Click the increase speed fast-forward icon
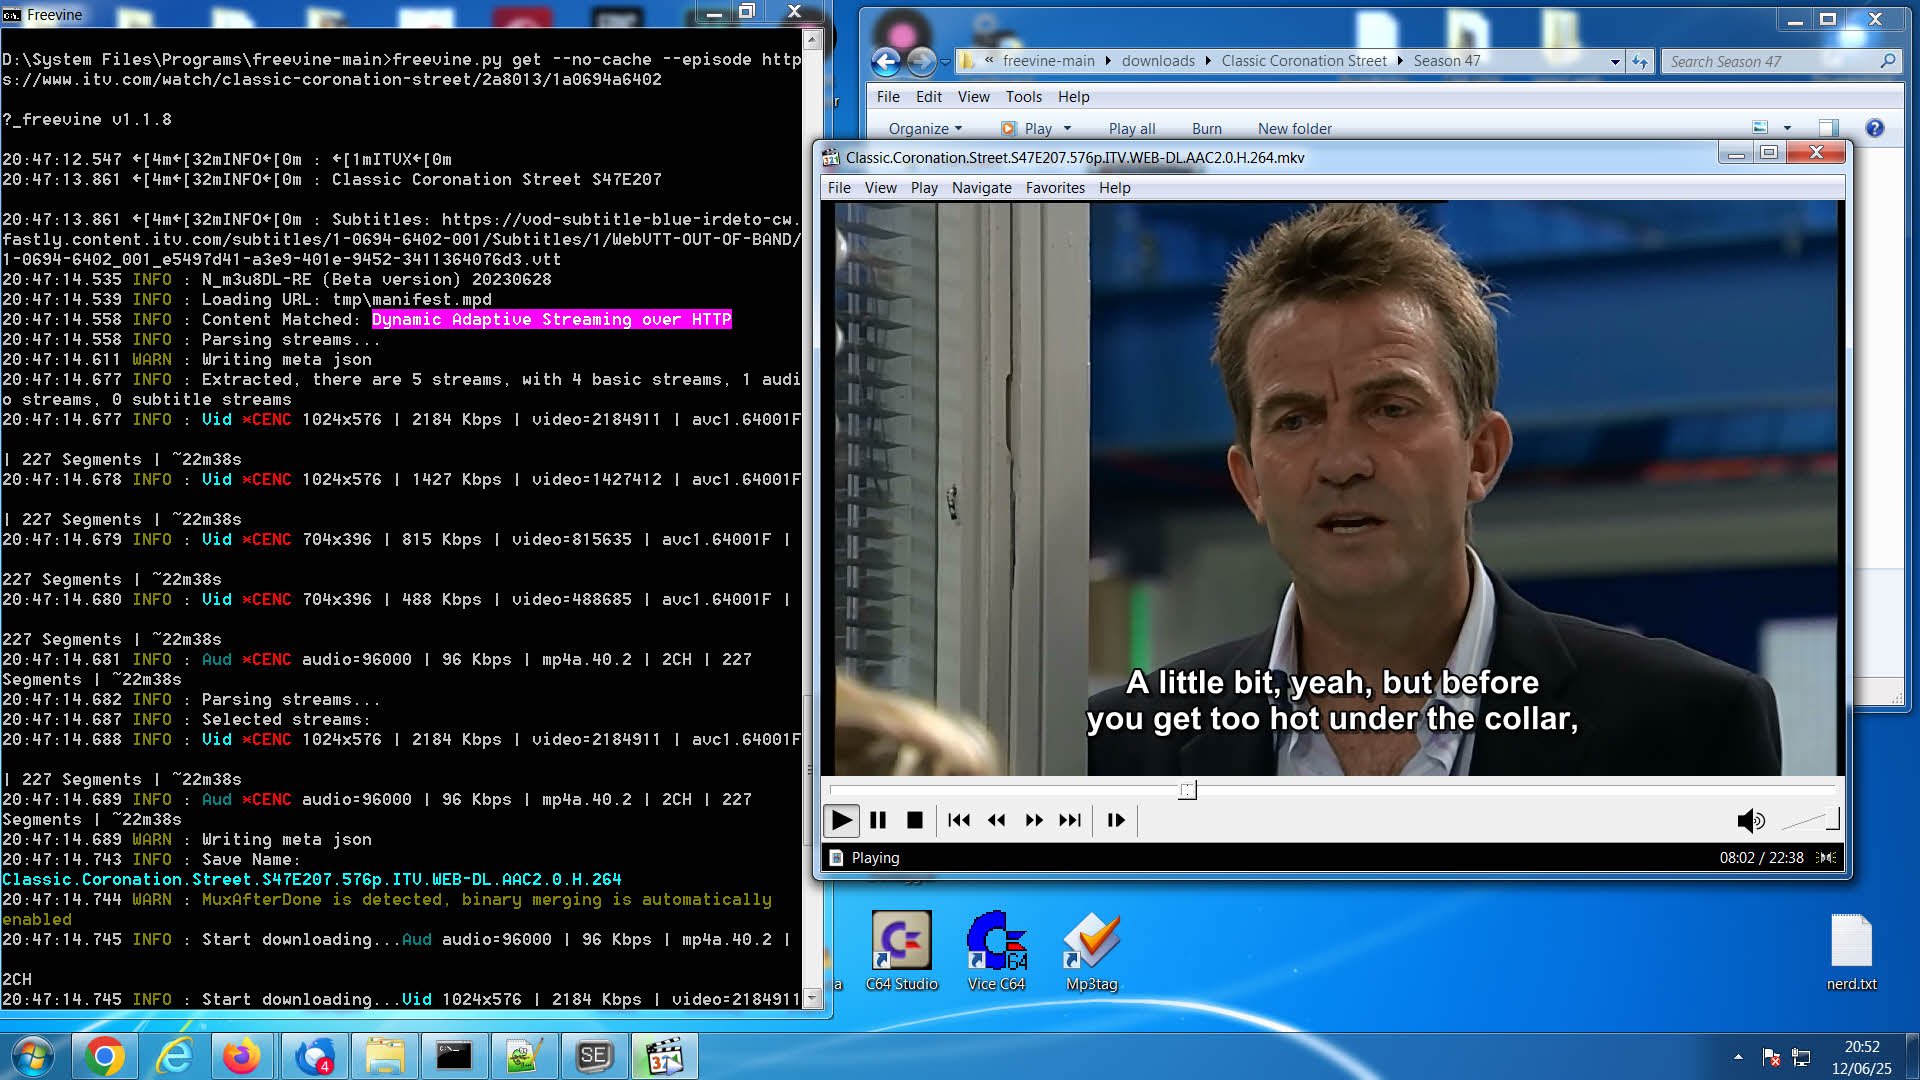Screen dimensions: 1920x1080 [1033, 820]
